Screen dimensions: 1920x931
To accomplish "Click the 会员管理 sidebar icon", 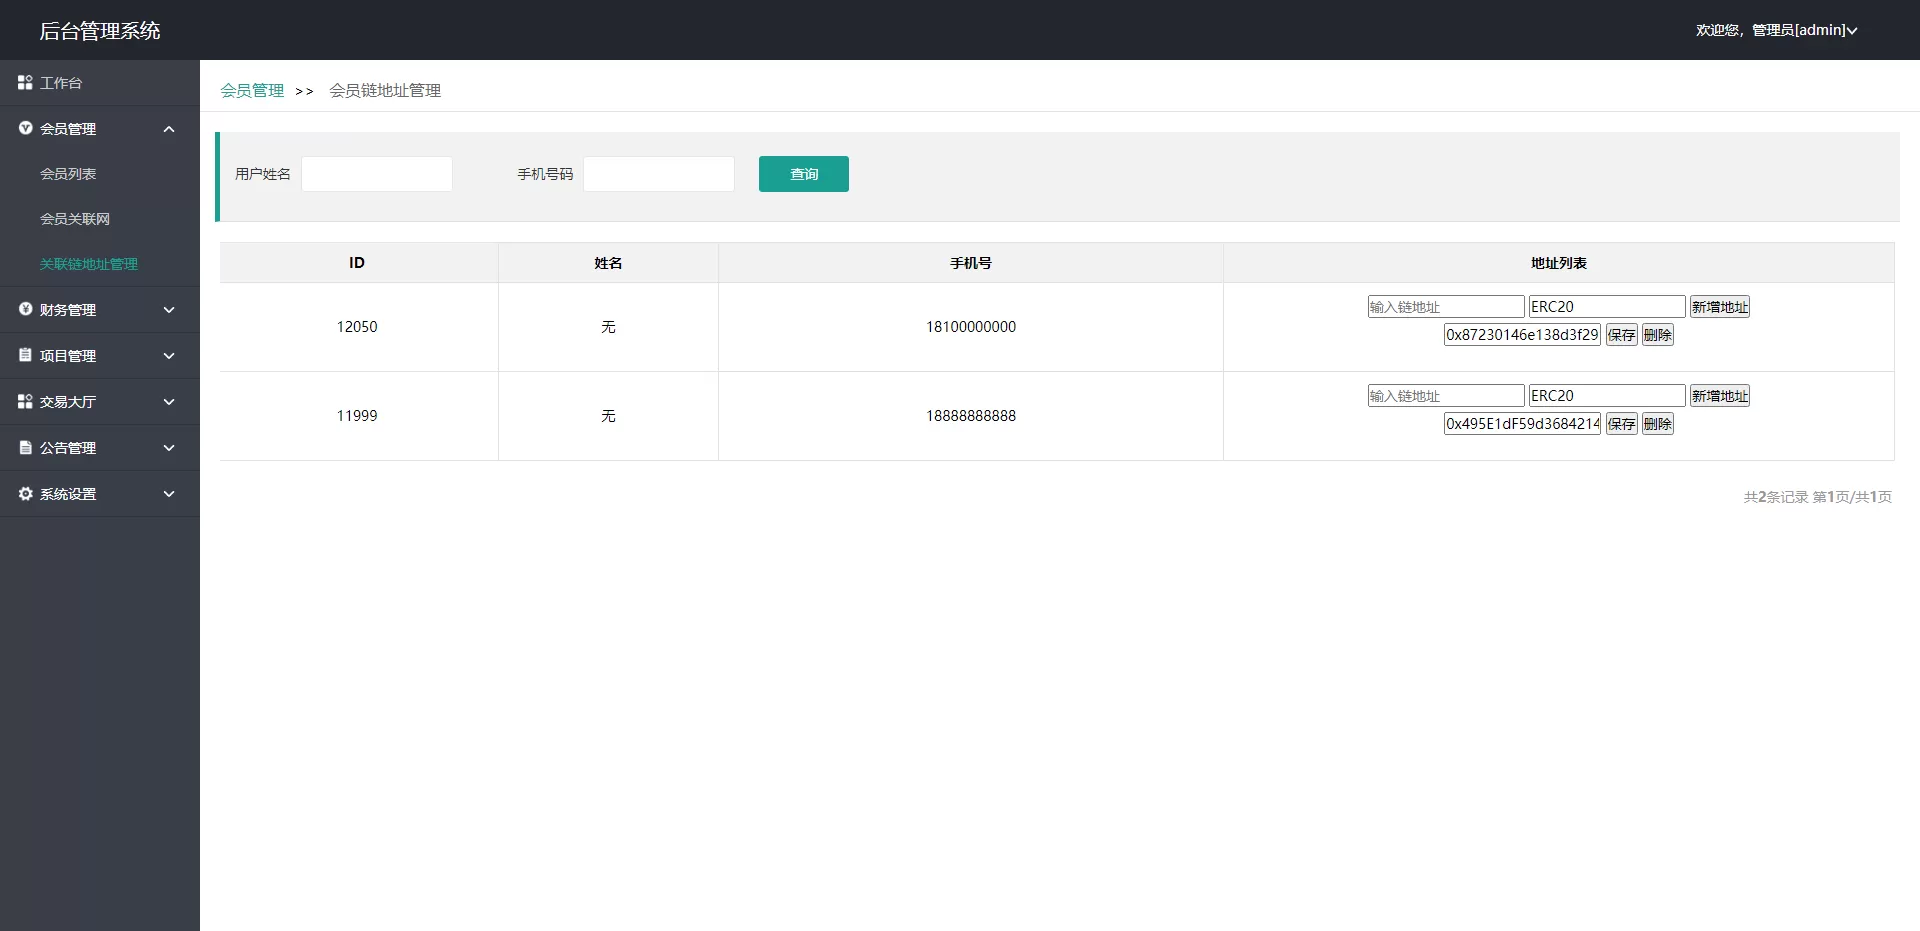I will pyautogui.click(x=25, y=128).
